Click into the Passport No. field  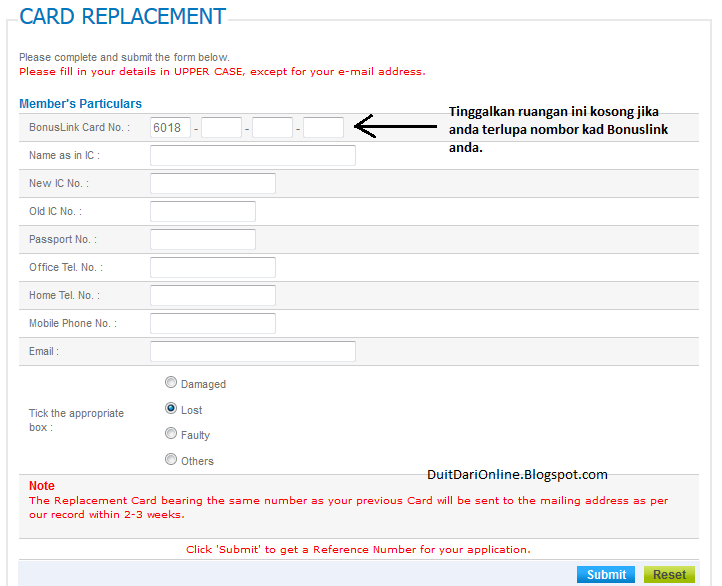click(x=203, y=240)
